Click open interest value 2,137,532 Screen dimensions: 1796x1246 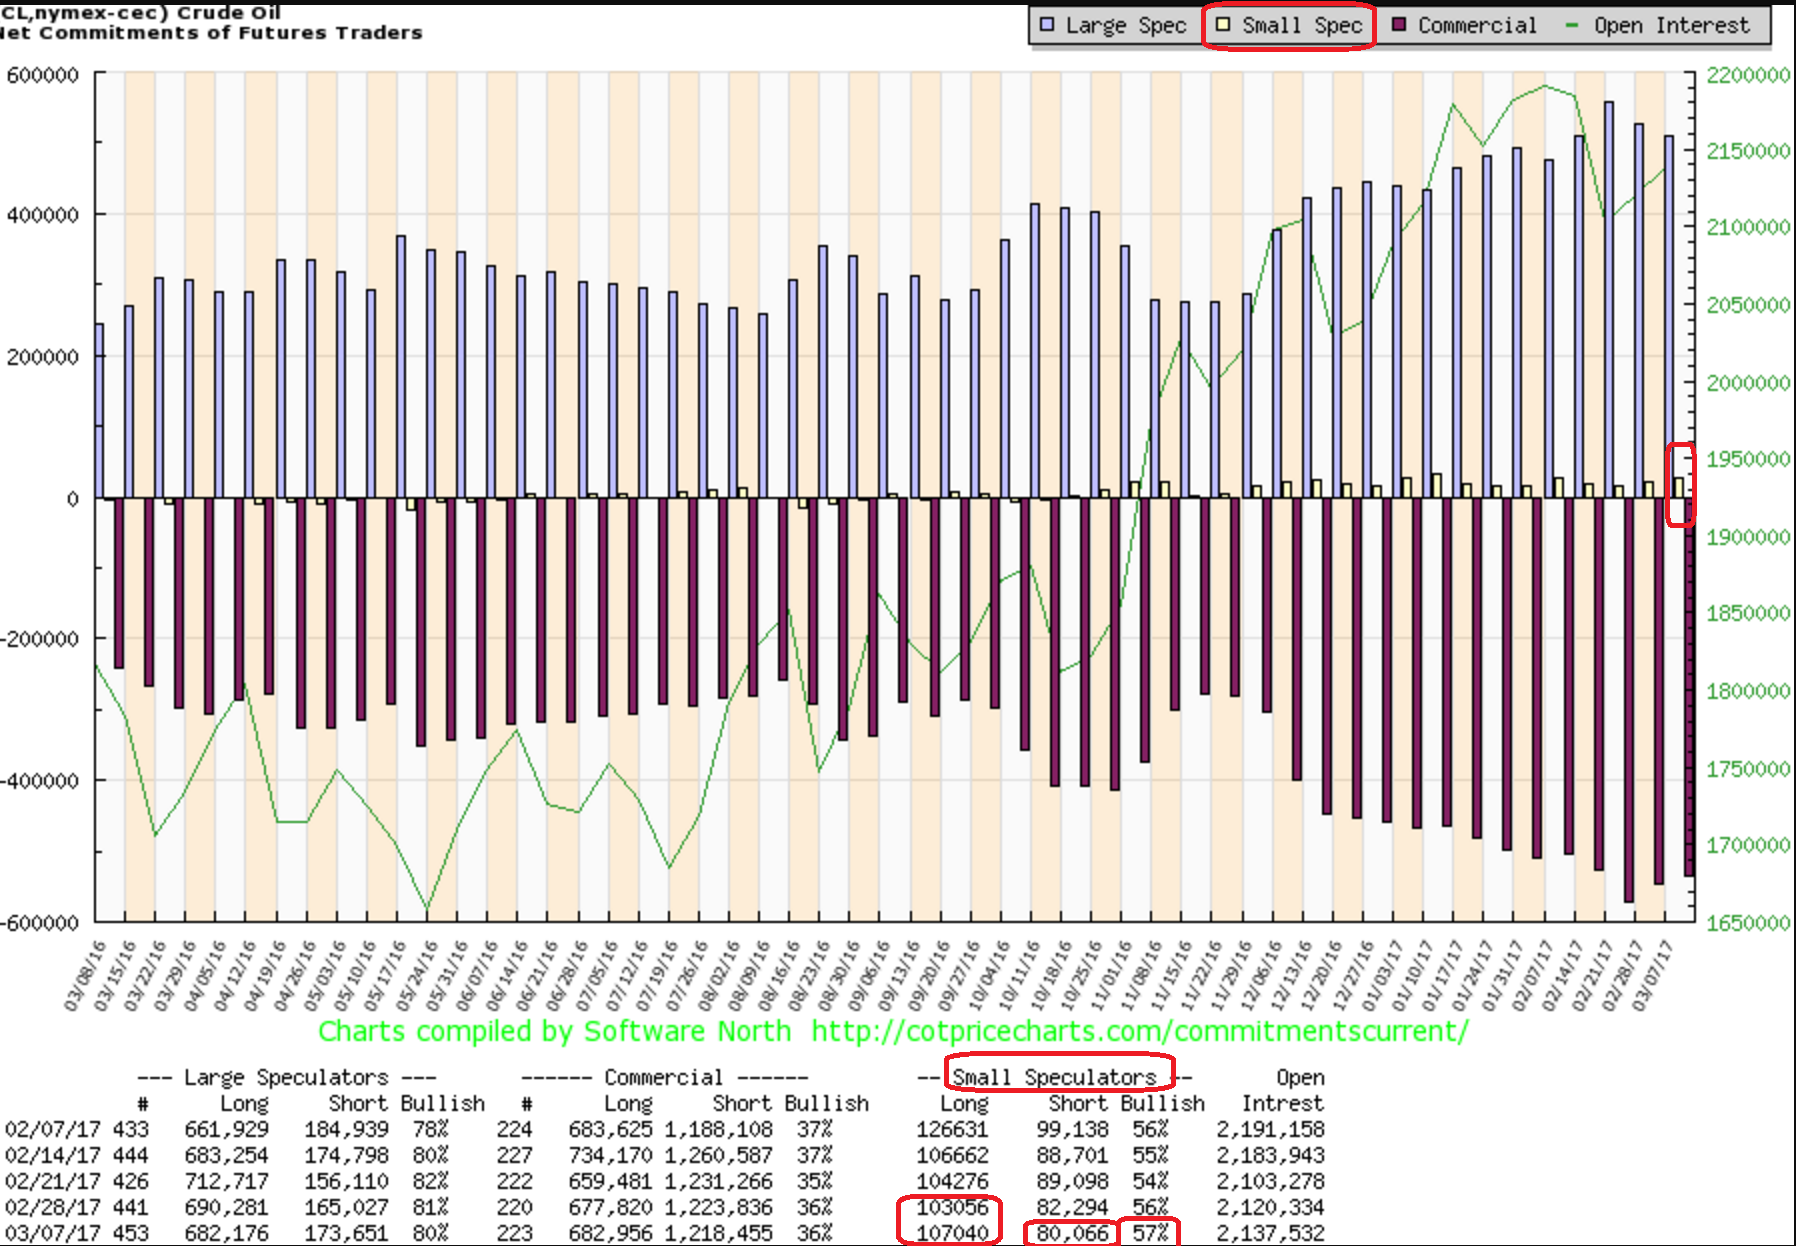point(1270,1233)
